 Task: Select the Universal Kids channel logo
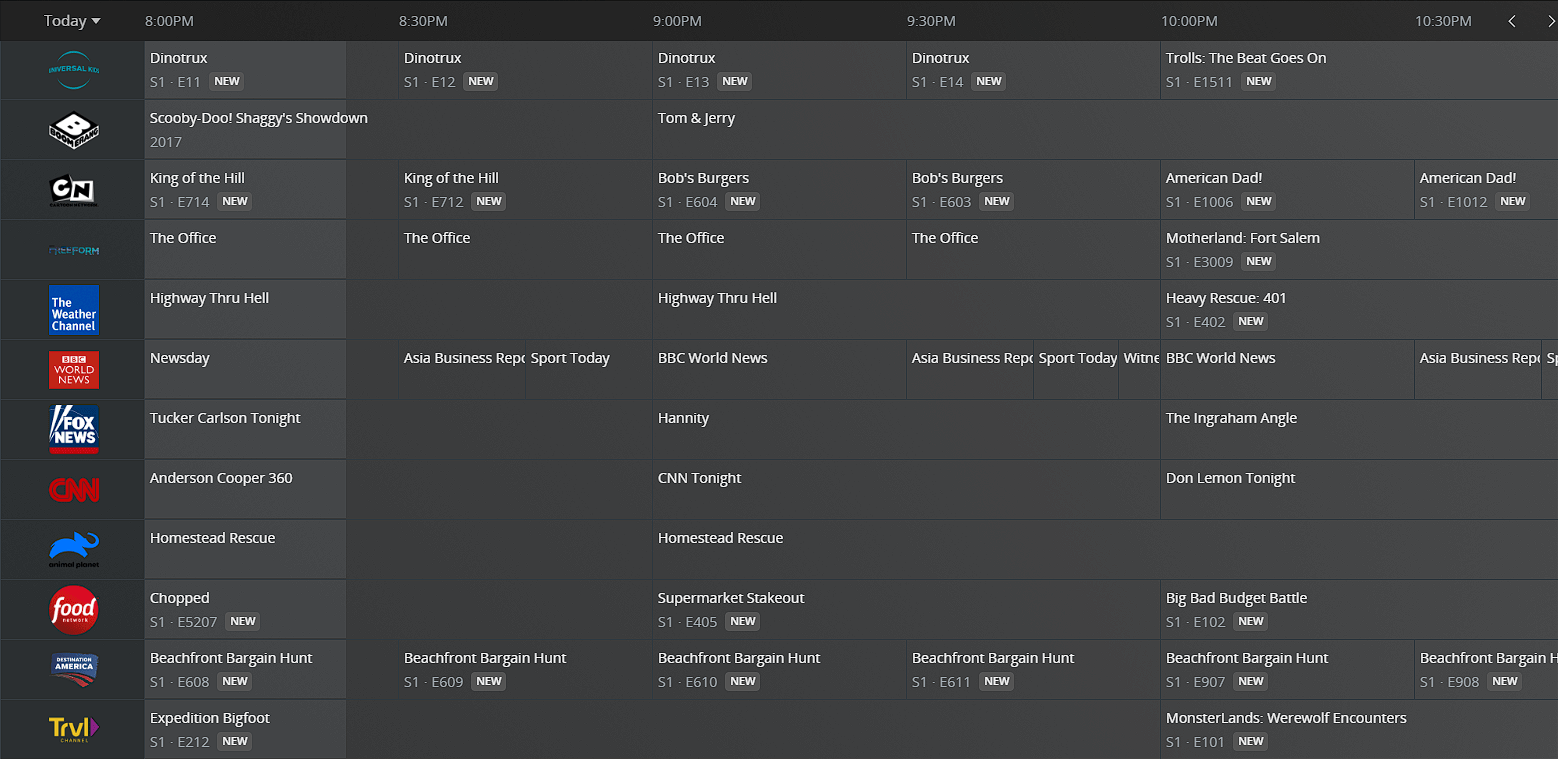pyautogui.click(x=74, y=70)
